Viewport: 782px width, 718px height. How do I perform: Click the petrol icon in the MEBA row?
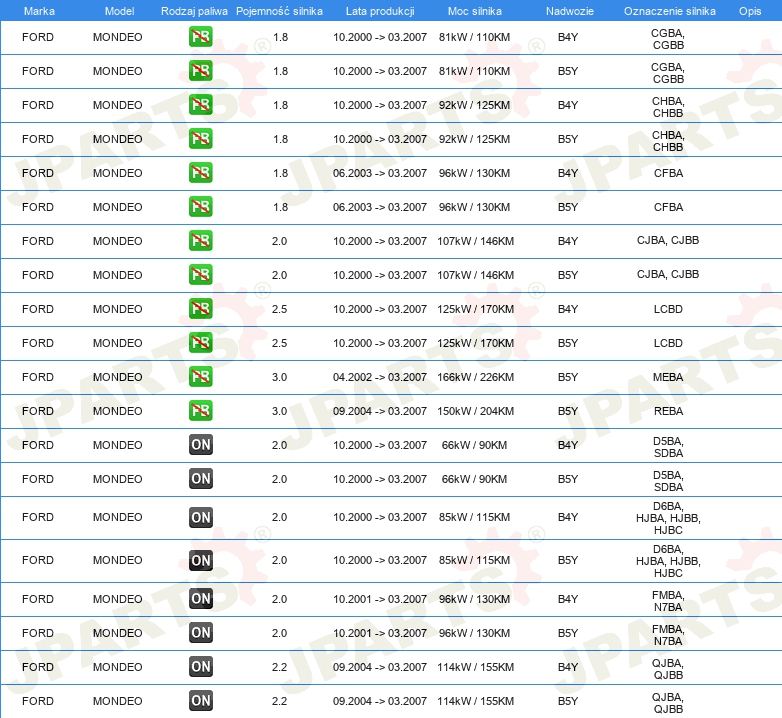pos(200,376)
